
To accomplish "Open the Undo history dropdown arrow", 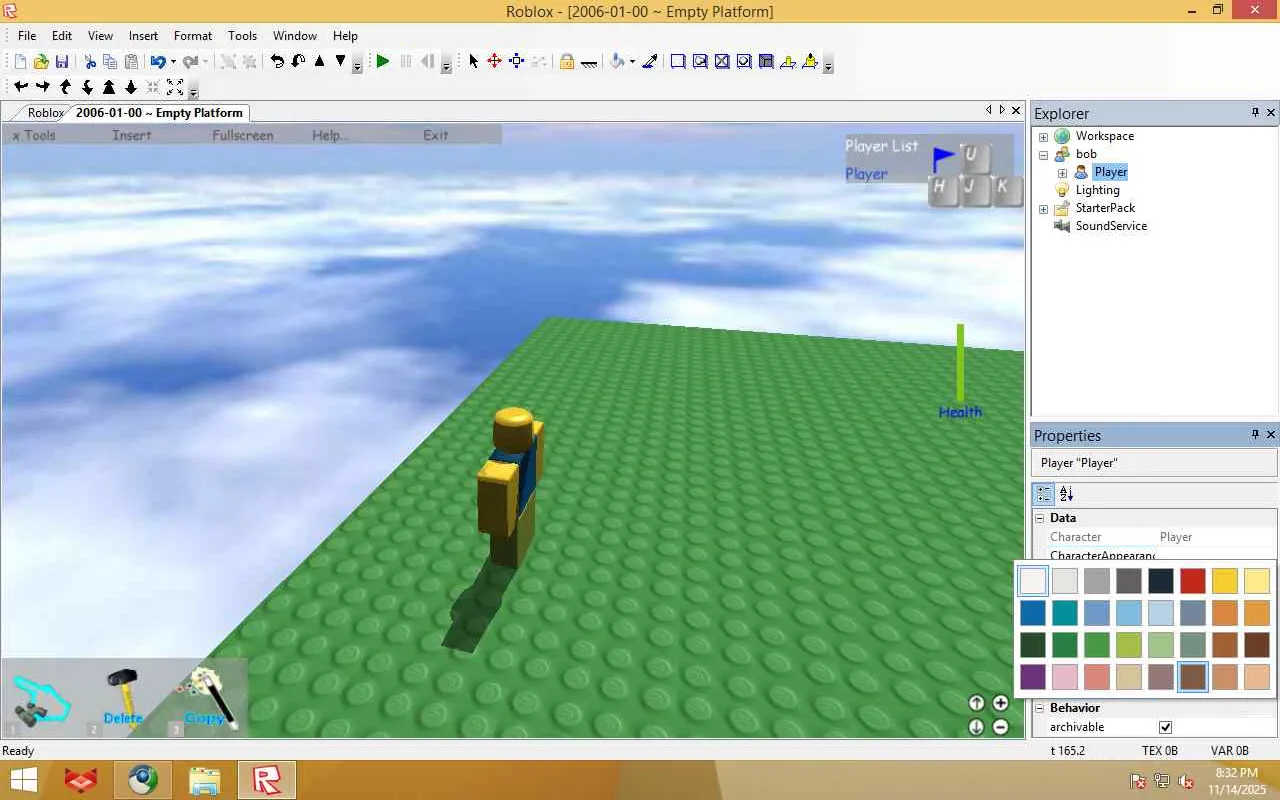I will coord(173,62).
